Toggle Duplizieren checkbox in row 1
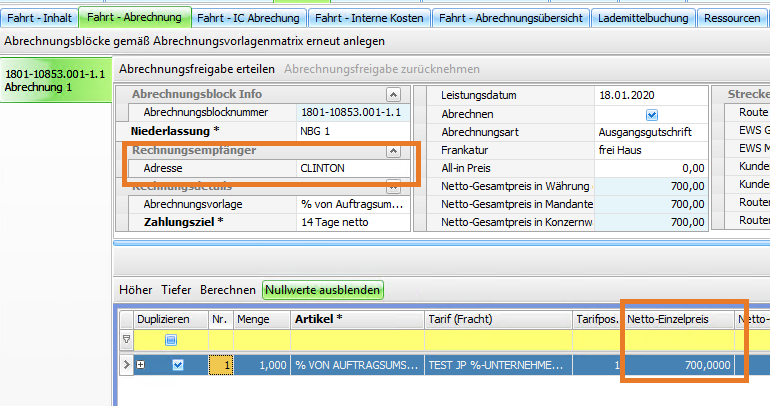This screenshot has width=770, height=406. point(178,365)
